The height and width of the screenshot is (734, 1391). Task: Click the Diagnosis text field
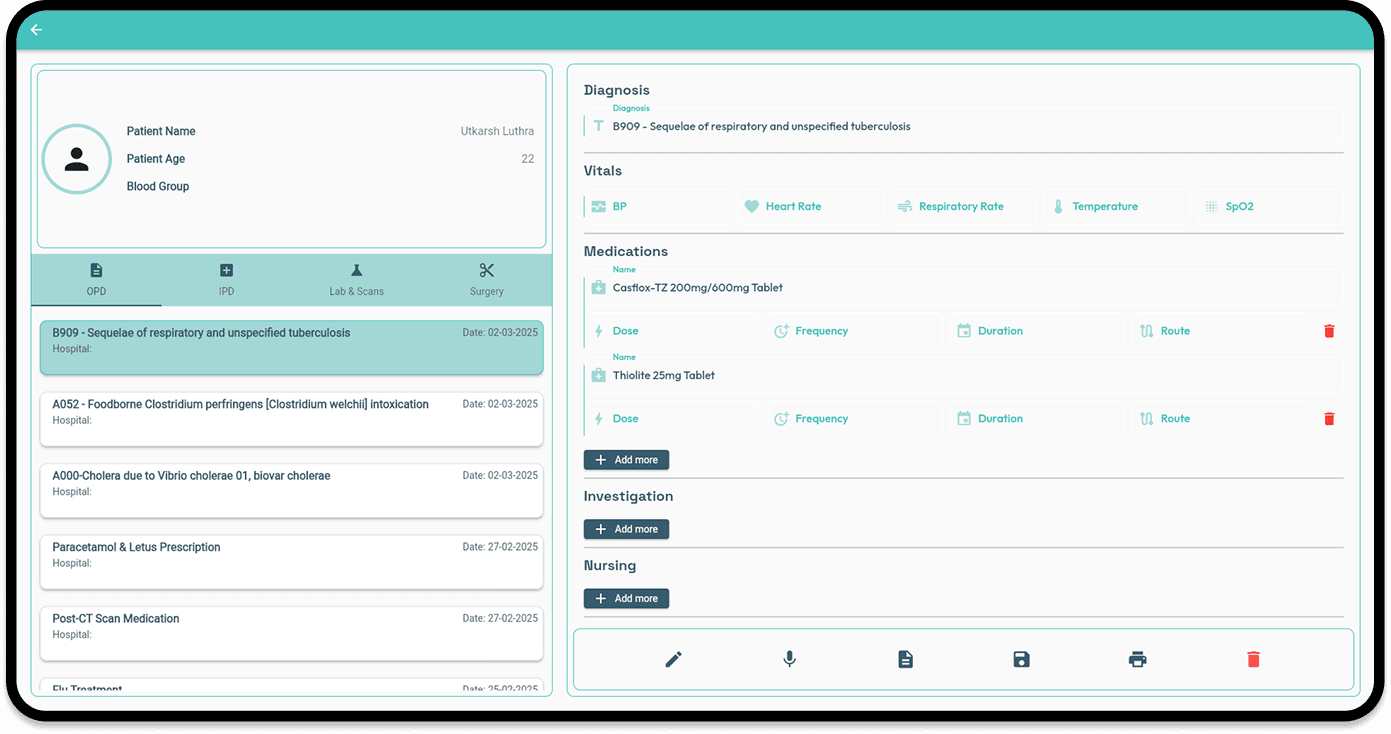click(x=960, y=127)
